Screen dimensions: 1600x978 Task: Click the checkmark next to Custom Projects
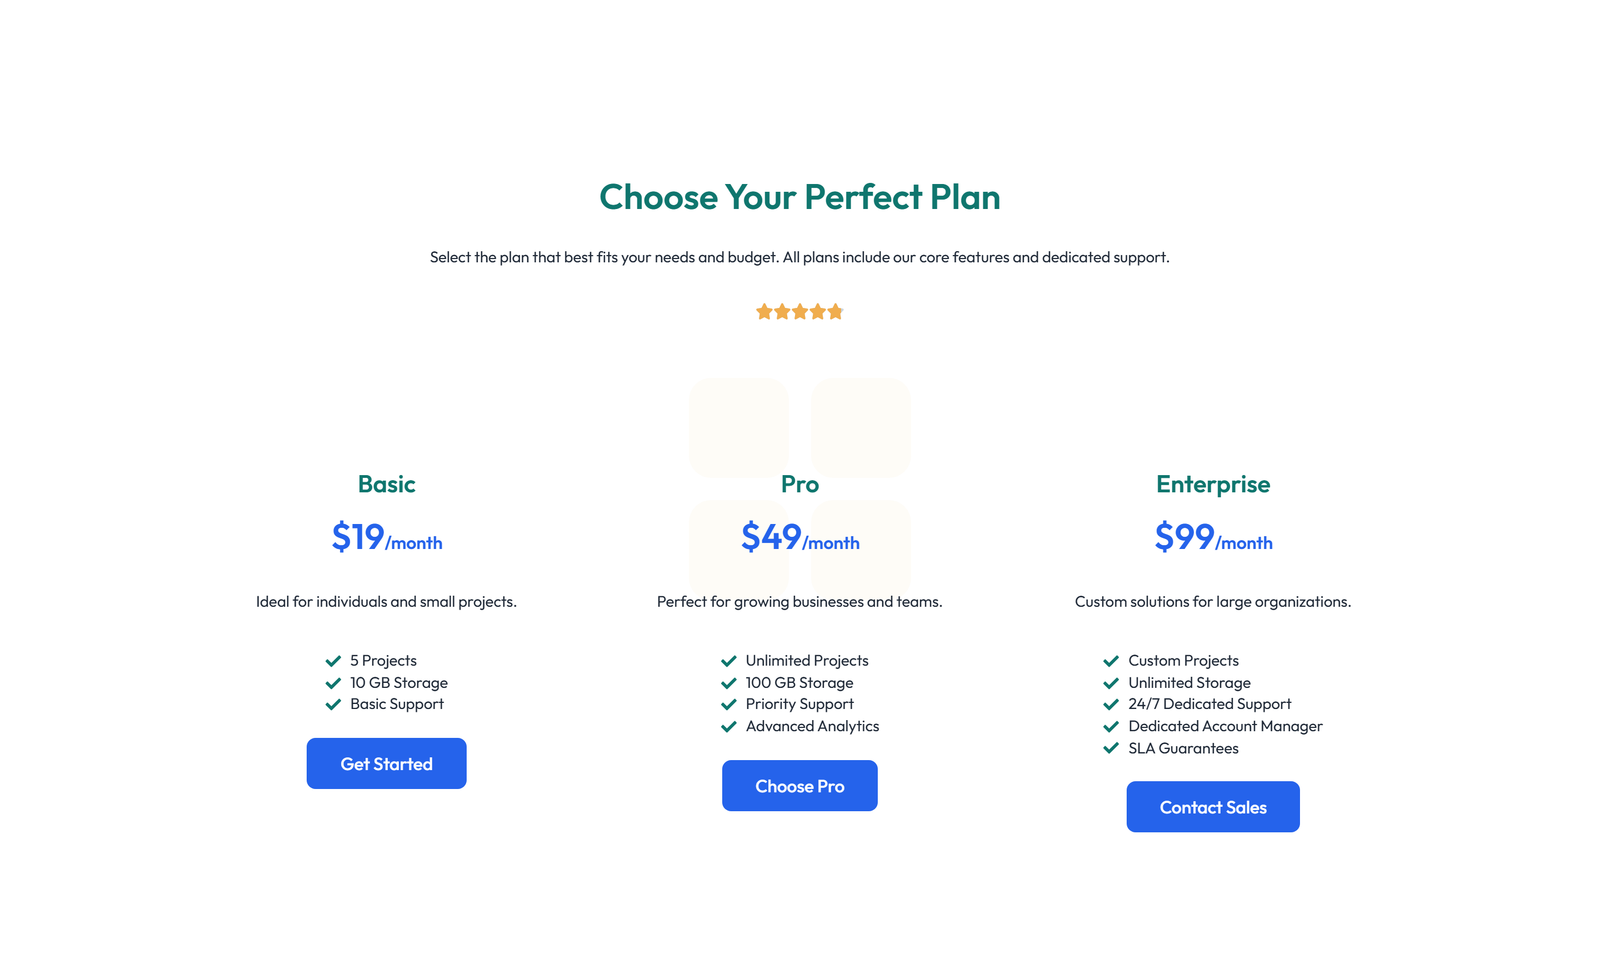(x=1110, y=660)
